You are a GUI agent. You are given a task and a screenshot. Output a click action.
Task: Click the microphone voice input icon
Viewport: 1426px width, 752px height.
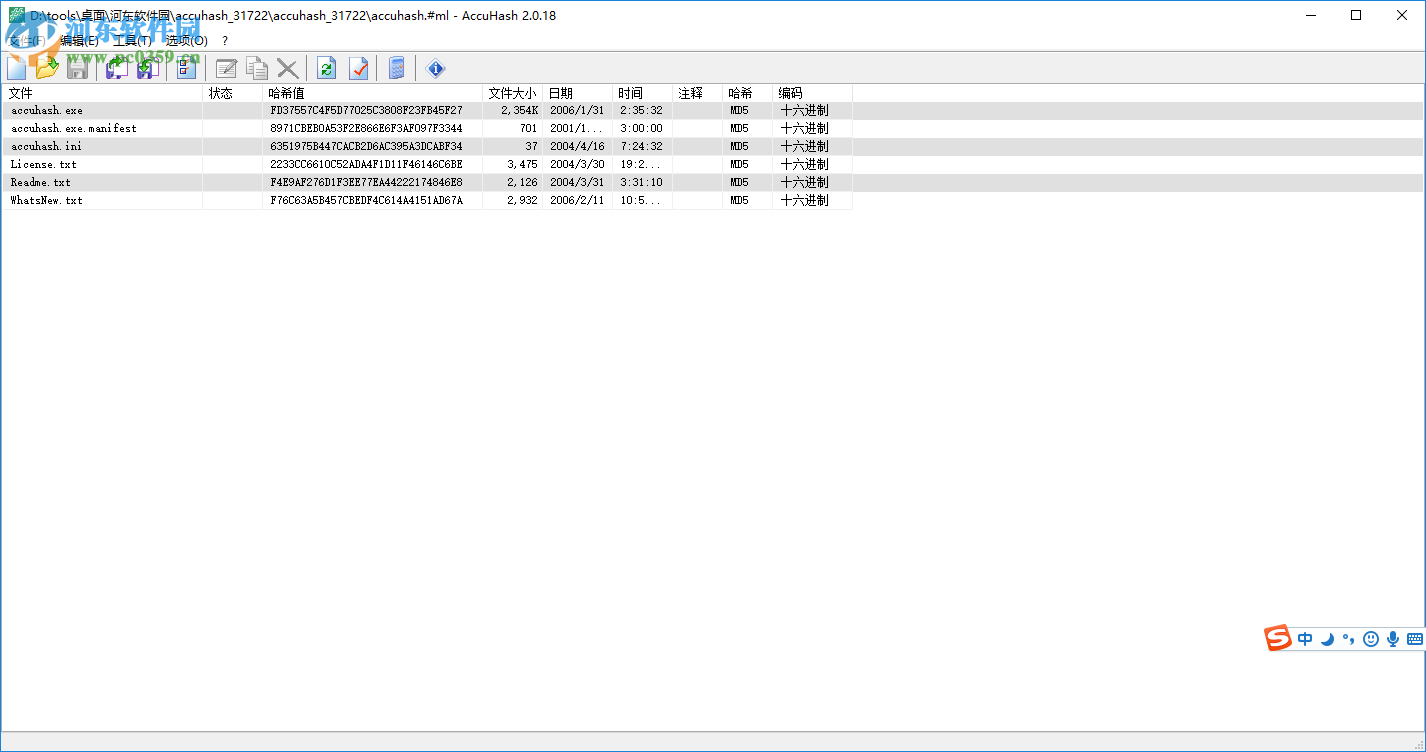1392,639
